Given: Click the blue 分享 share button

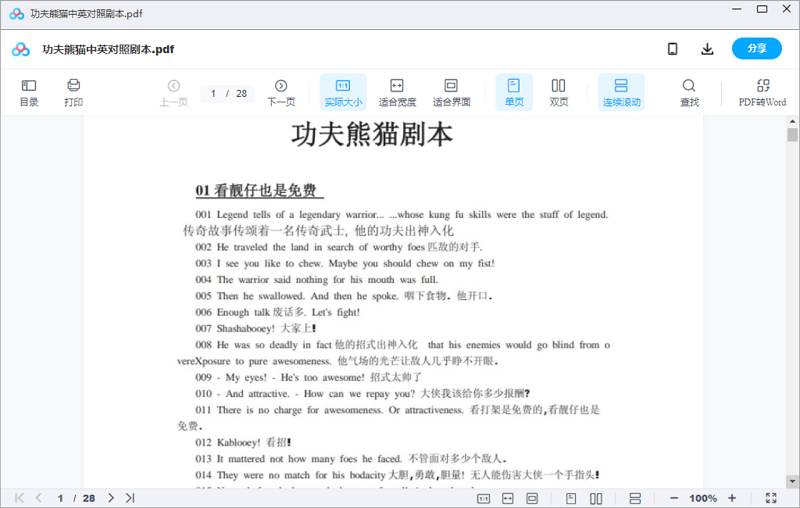Looking at the screenshot, I should [x=756, y=49].
